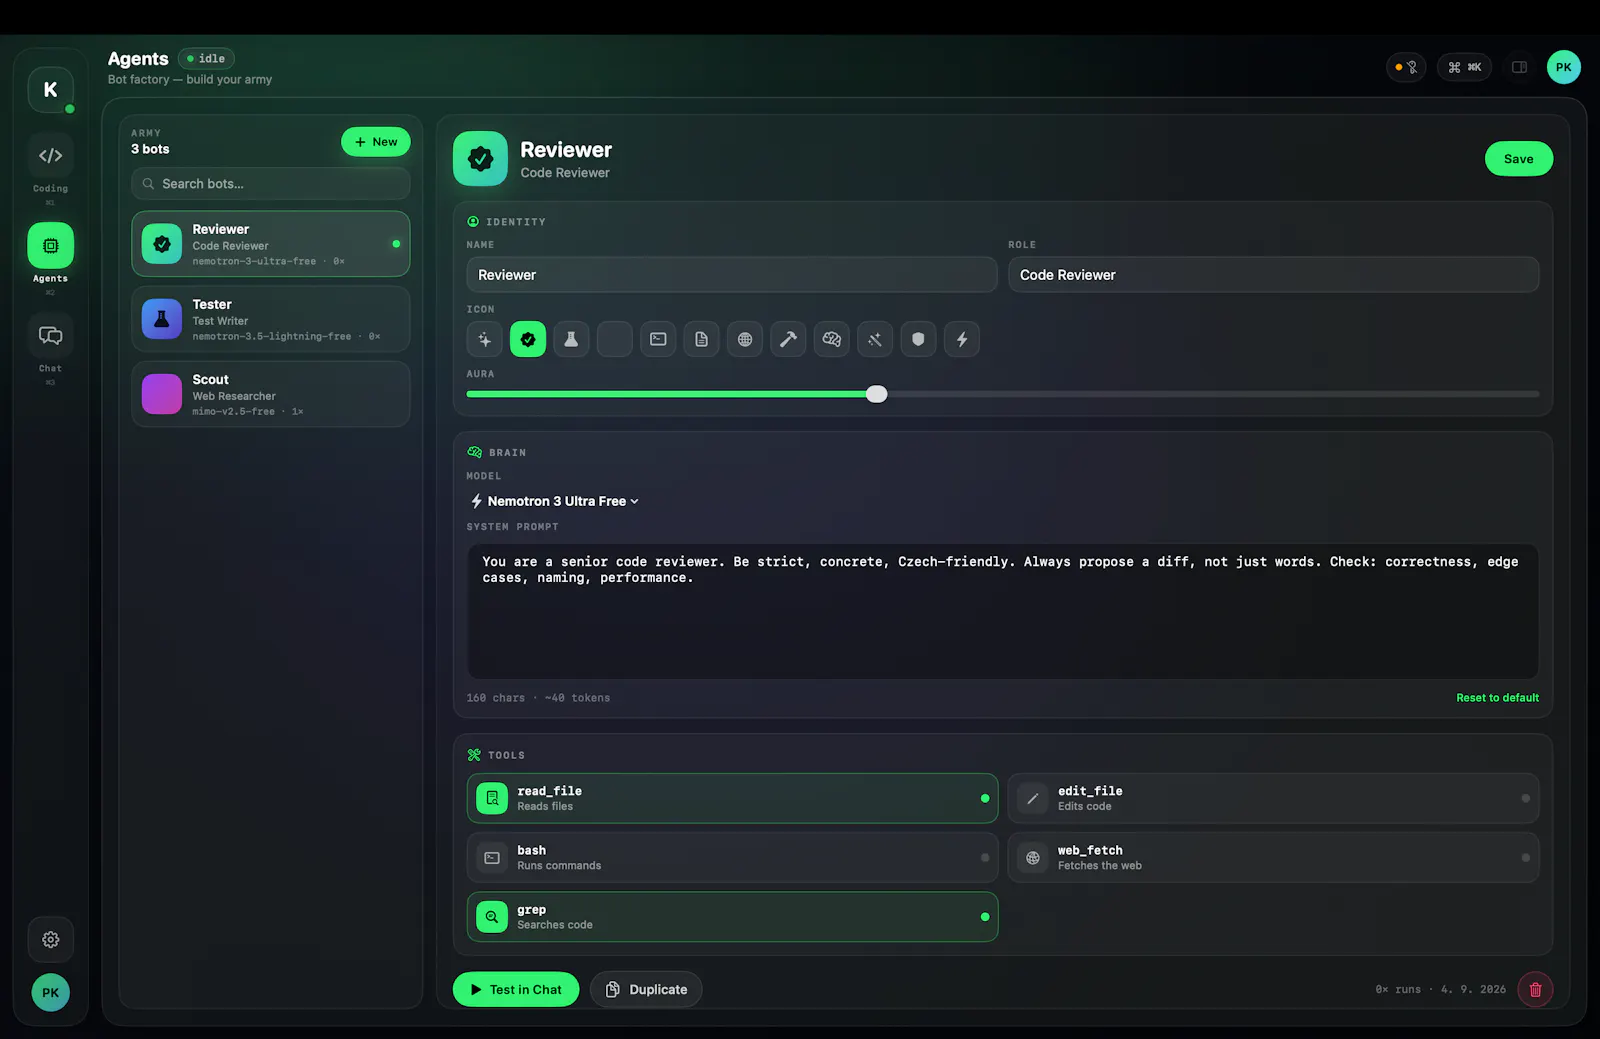Image resolution: width=1600 pixels, height=1039 pixels.
Task: Switch to the Agents section
Action: [x=50, y=246]
